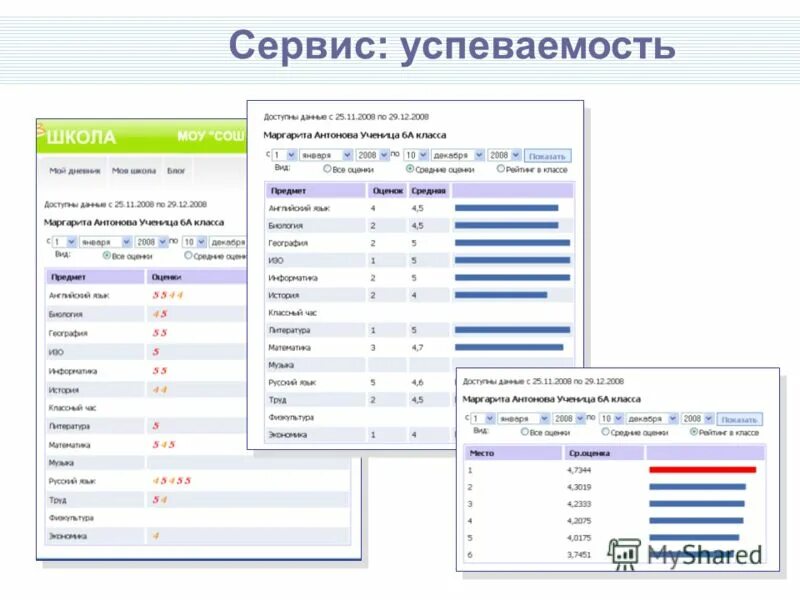Select Все оценки radio in left window
Viewport: 800px width, 600px height.
coord(107,255)
